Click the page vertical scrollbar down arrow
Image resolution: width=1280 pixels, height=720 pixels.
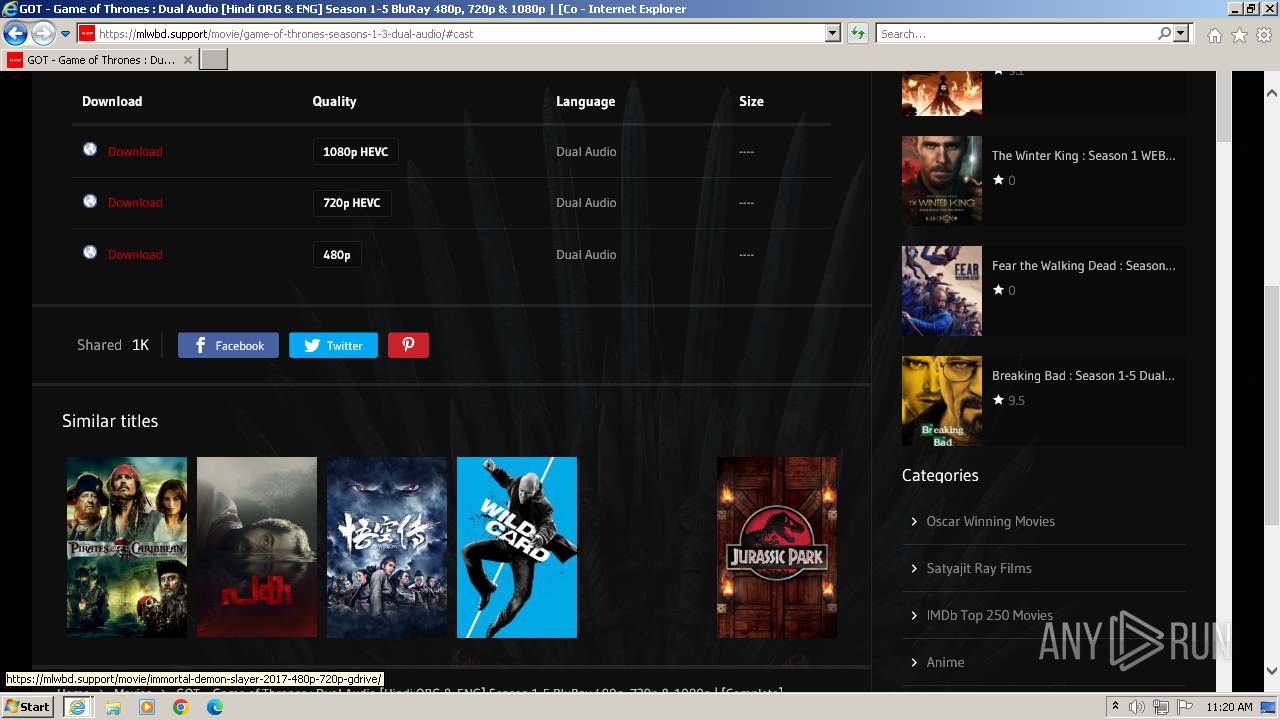[1272, 671]
